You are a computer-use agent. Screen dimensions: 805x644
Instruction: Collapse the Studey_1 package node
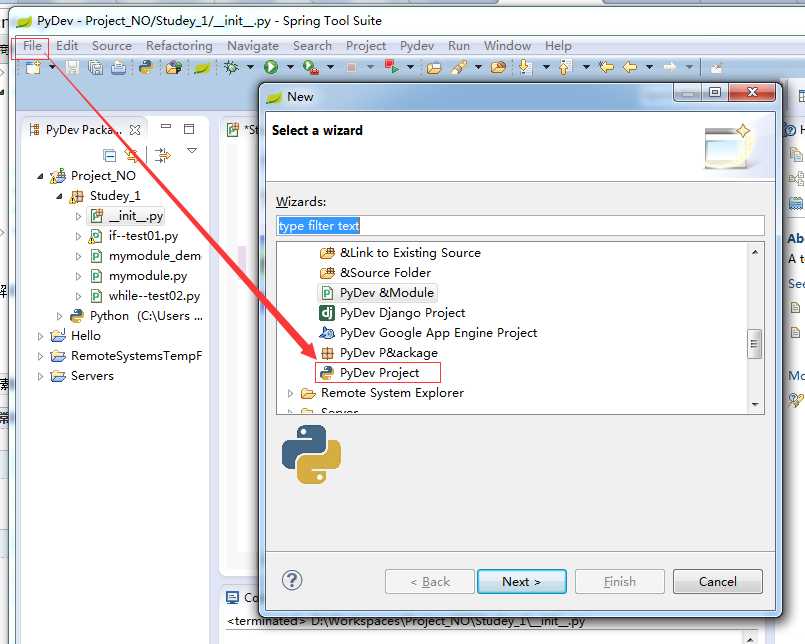pos(60,196)
